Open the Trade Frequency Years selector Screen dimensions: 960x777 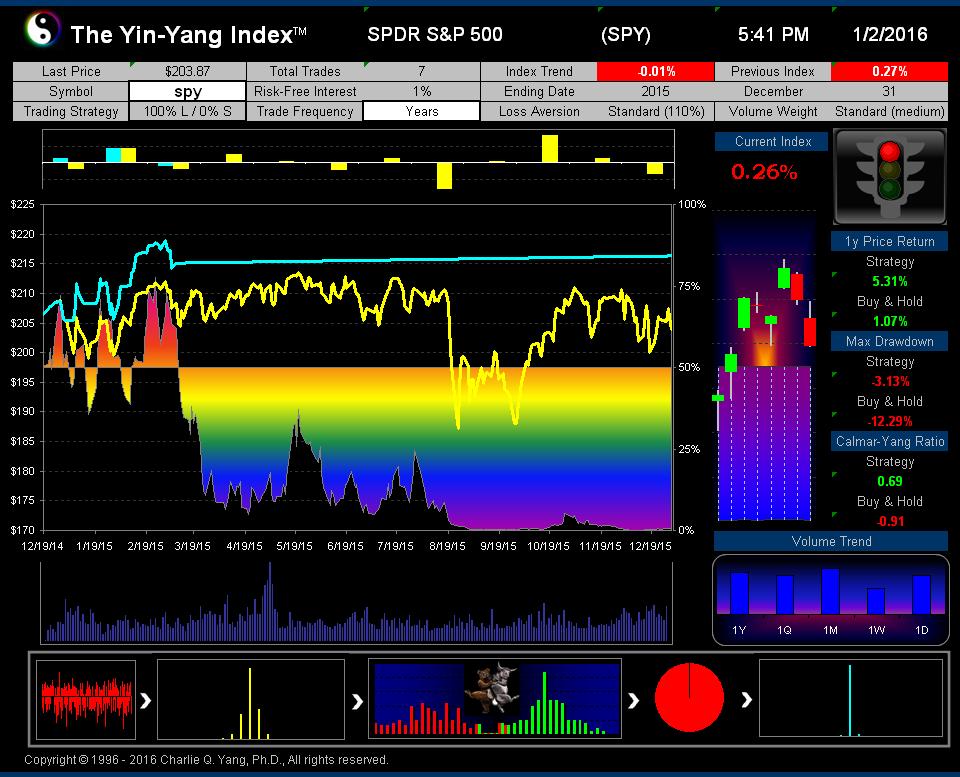[421, 111]
